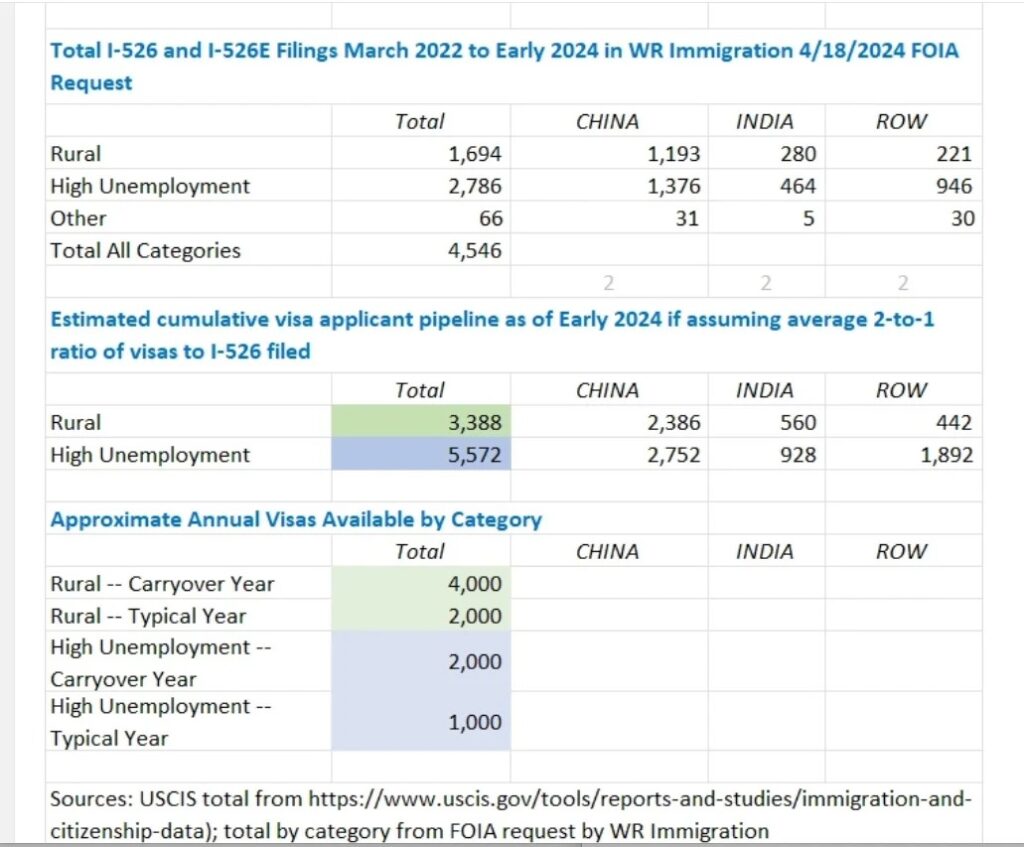Screen dimensions: 1024x847
Task: Click India High Unemployment pipeline value 928
Action: tap(798, 455)
